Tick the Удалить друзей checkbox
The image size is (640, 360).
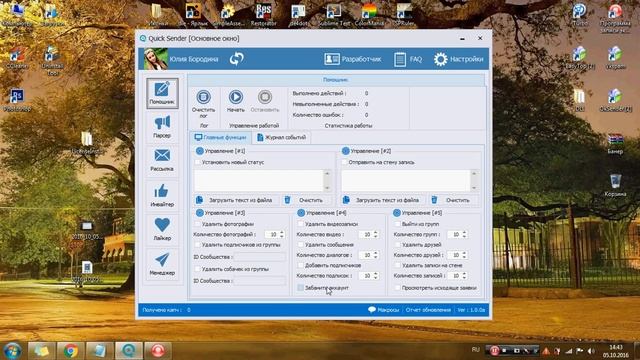[398, 244]
